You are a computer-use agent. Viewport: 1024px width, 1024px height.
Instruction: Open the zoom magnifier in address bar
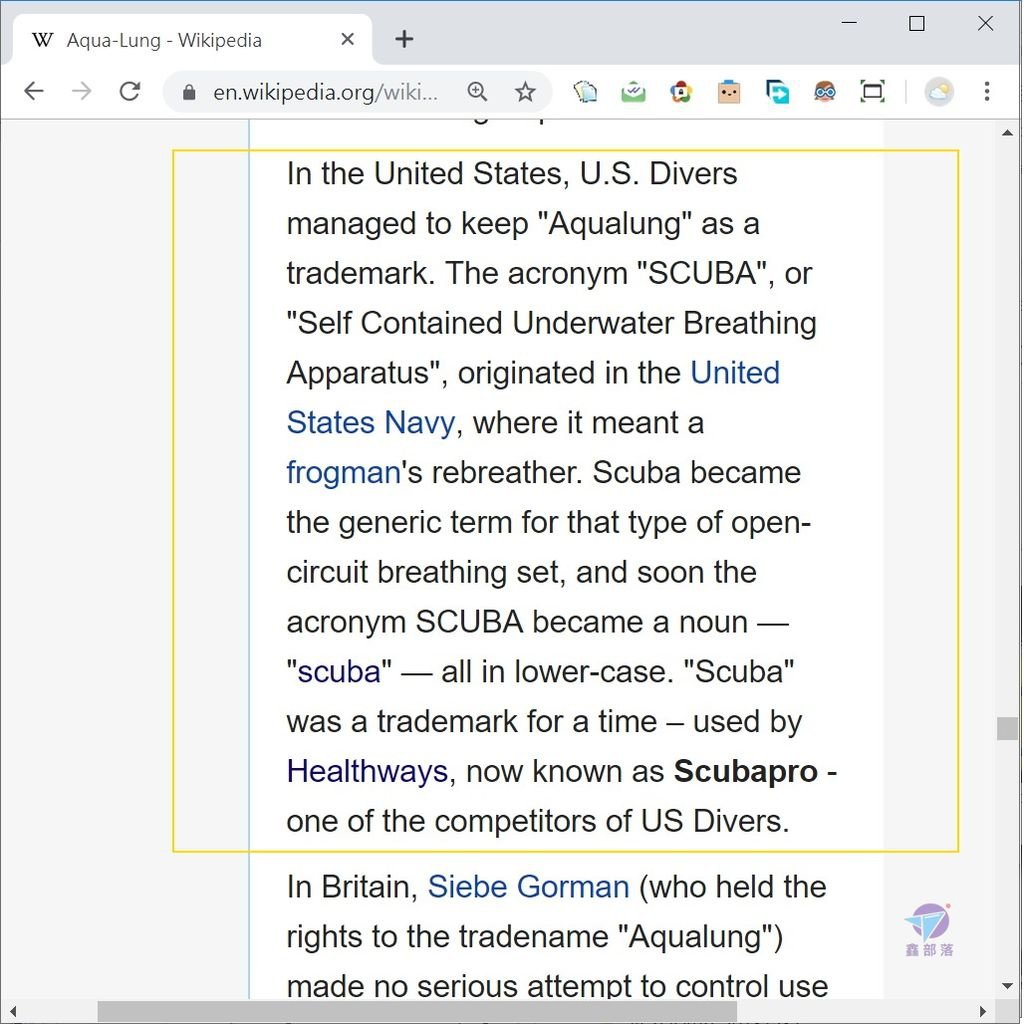pyautogui.click(x=477, y=91)
